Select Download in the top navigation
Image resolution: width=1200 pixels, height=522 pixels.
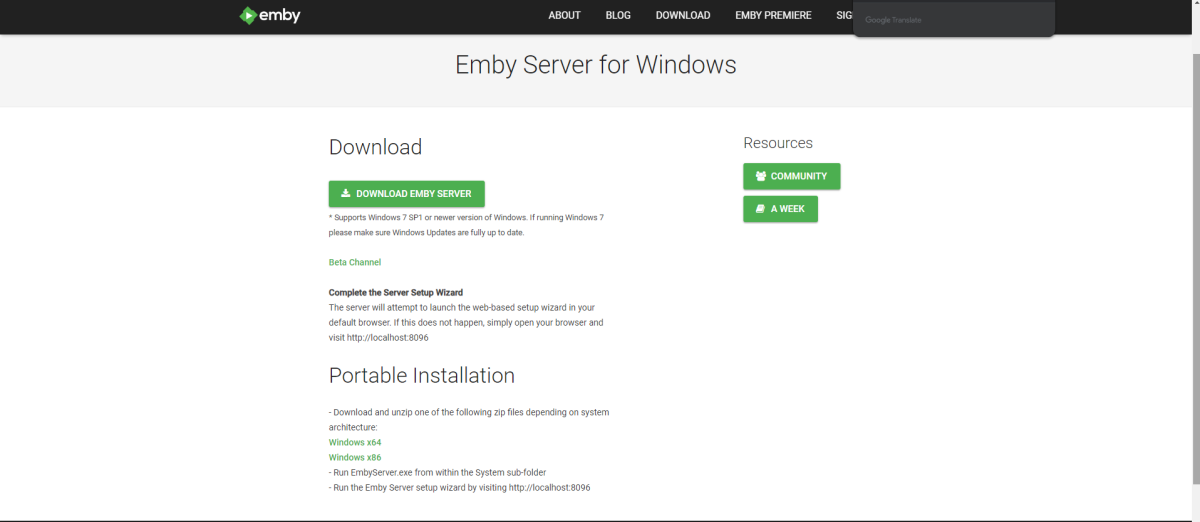[x=682, y=15]
